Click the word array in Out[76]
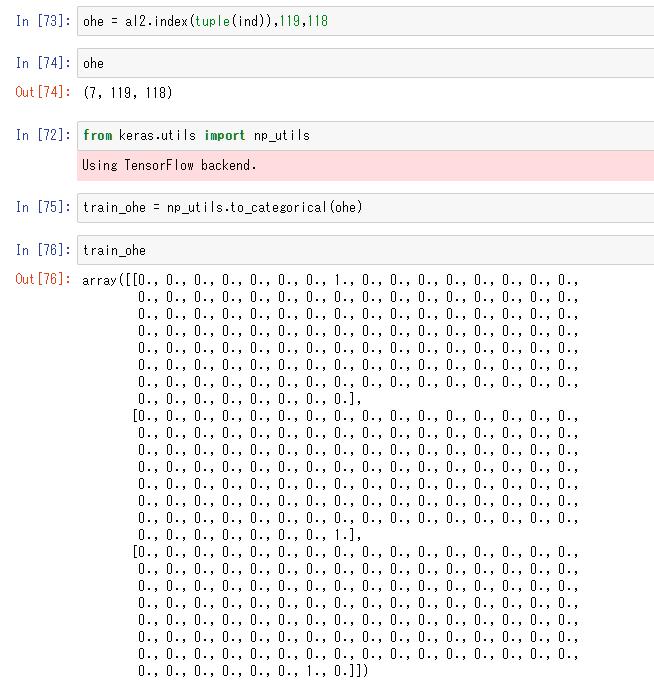This screenshot has height=690, width=654. point(99,280)
